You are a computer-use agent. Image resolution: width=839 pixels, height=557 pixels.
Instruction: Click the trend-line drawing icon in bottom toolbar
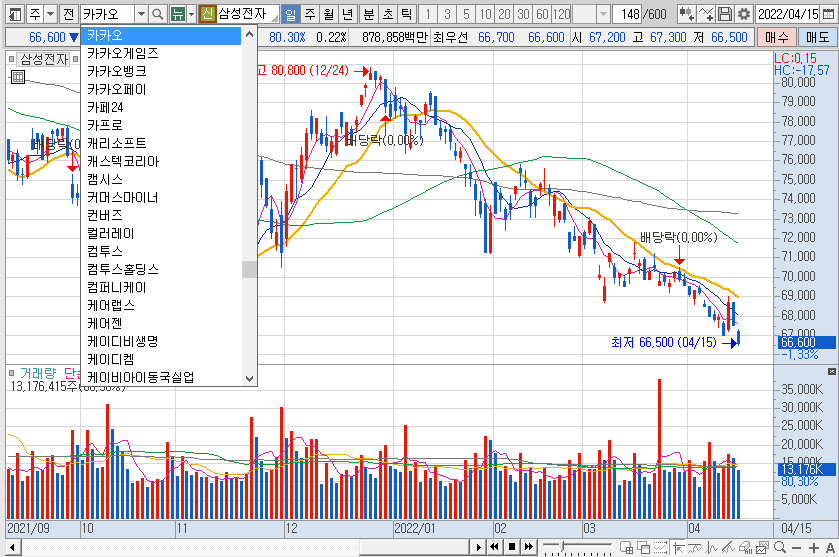click(x=728, y=547)
